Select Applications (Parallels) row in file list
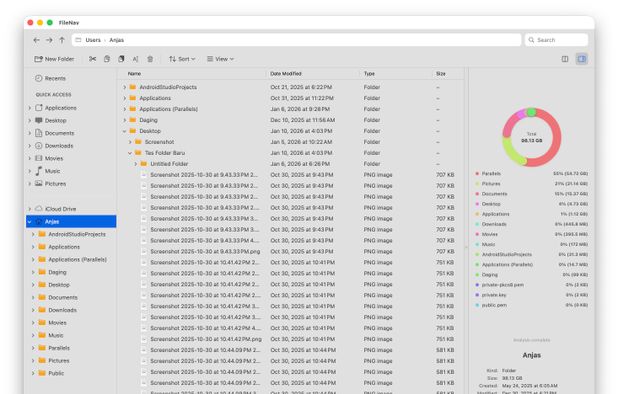The width and height of the screenshot is (618, 394). 291,109
